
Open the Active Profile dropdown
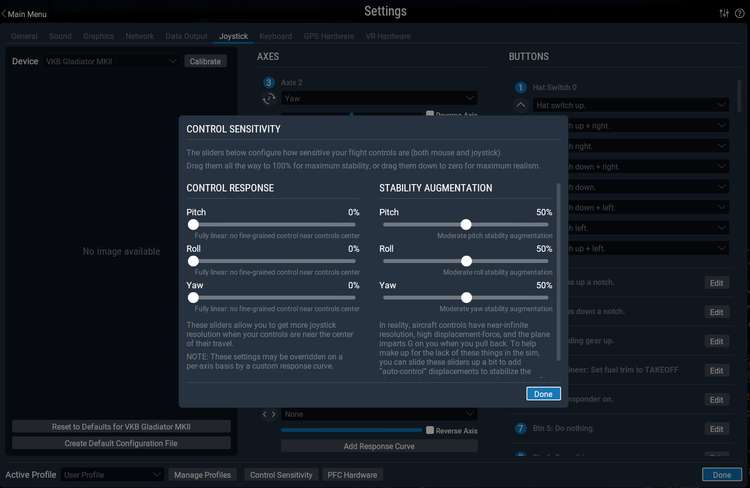[x=112, y=475]
